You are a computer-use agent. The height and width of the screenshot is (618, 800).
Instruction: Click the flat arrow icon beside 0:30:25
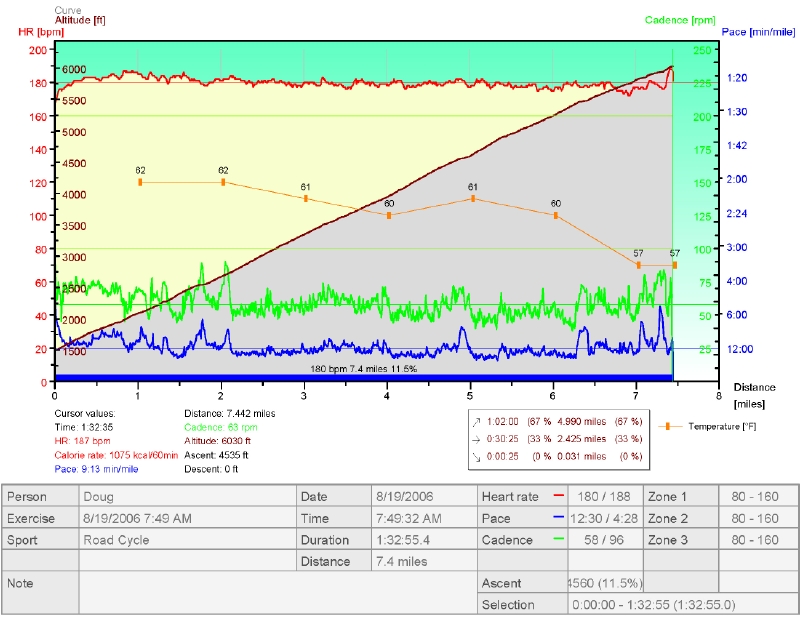477,439
